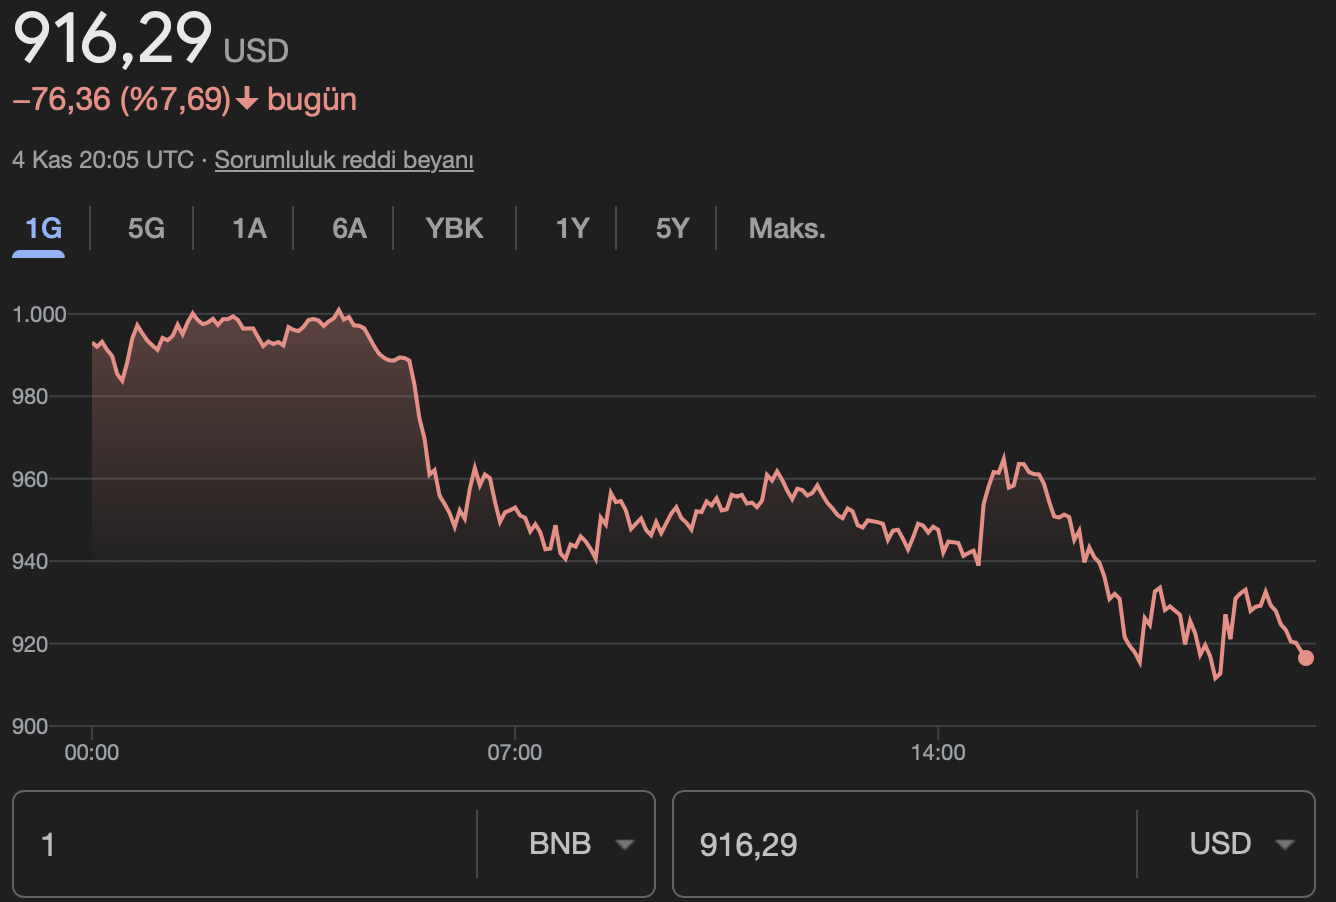Image resolution: width=1336 pixels, height=902 pixels.
Task: Select the Maks. time range
Action: (x=786, y=228)
